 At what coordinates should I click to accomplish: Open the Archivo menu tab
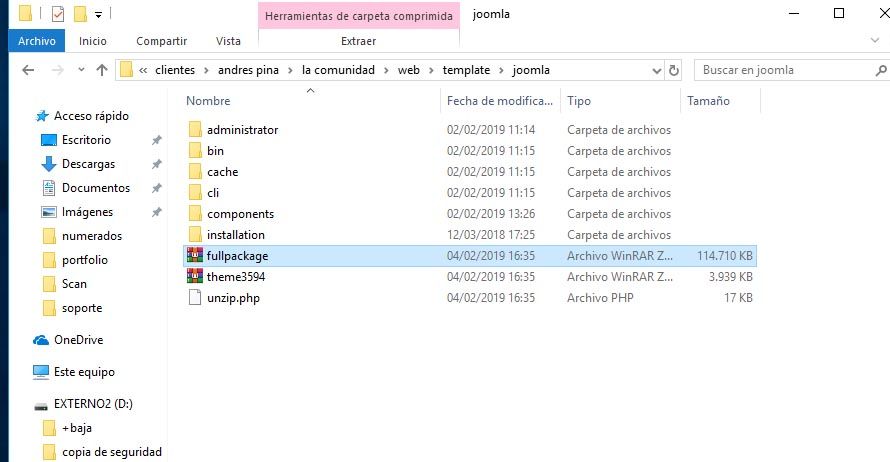(x=37, y=41)
